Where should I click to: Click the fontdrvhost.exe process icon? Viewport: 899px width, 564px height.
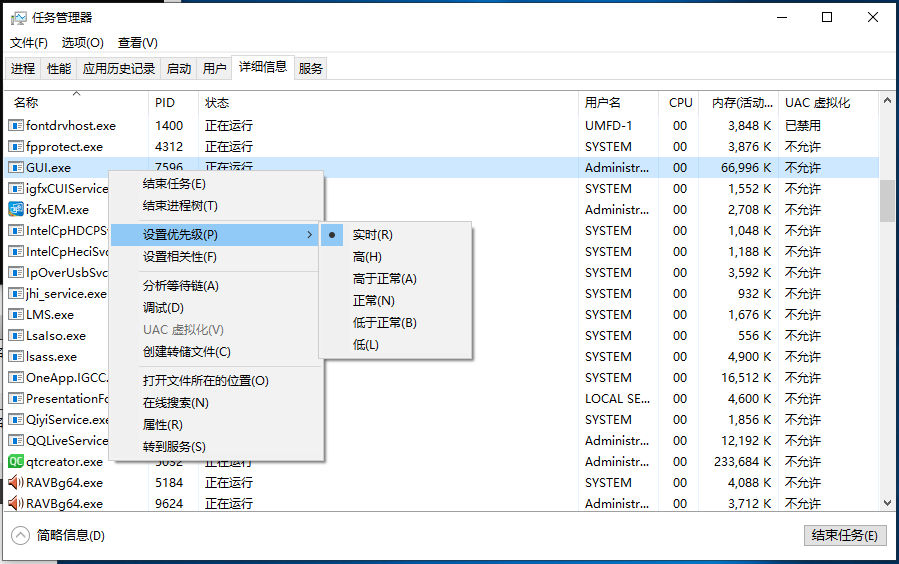coord(16,125)
